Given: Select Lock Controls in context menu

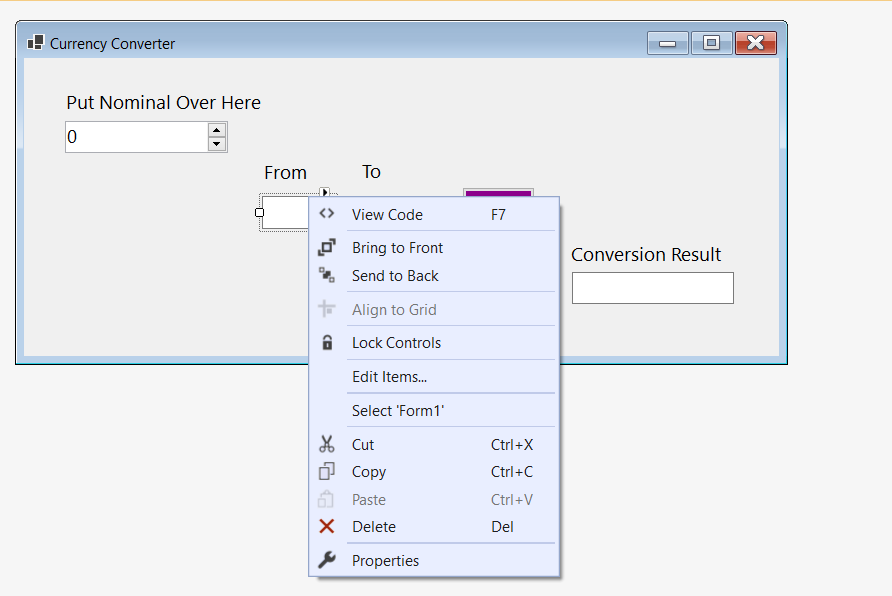Looking at the screenshot, I should coord(435,343).
